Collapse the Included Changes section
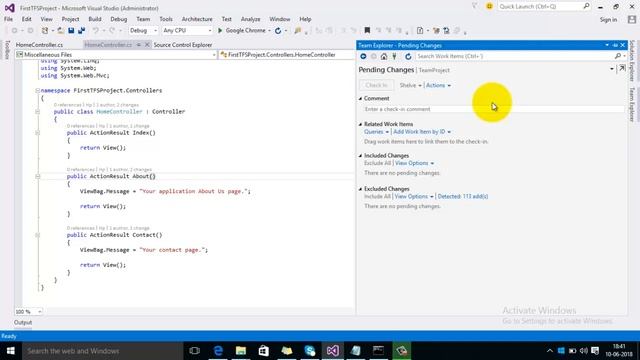The height and width of the screenshot is (360, 640). [360, 156]
